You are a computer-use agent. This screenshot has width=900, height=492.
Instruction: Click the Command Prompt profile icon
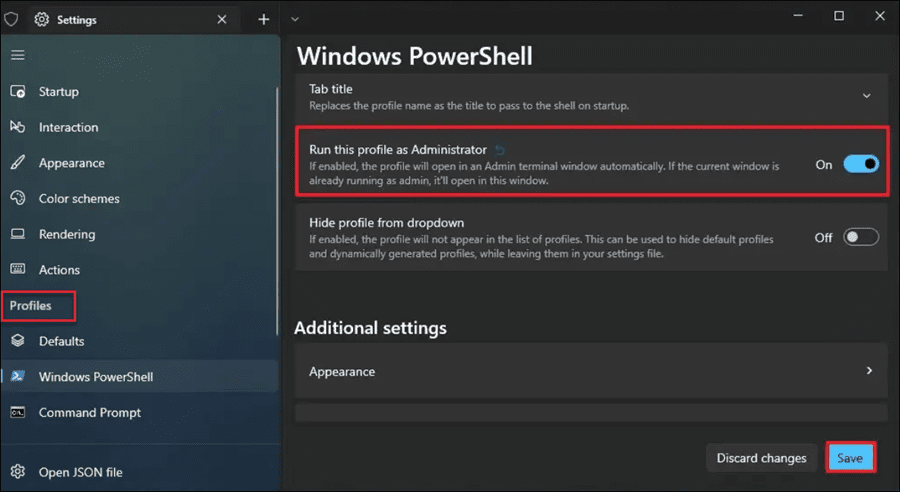18,412
